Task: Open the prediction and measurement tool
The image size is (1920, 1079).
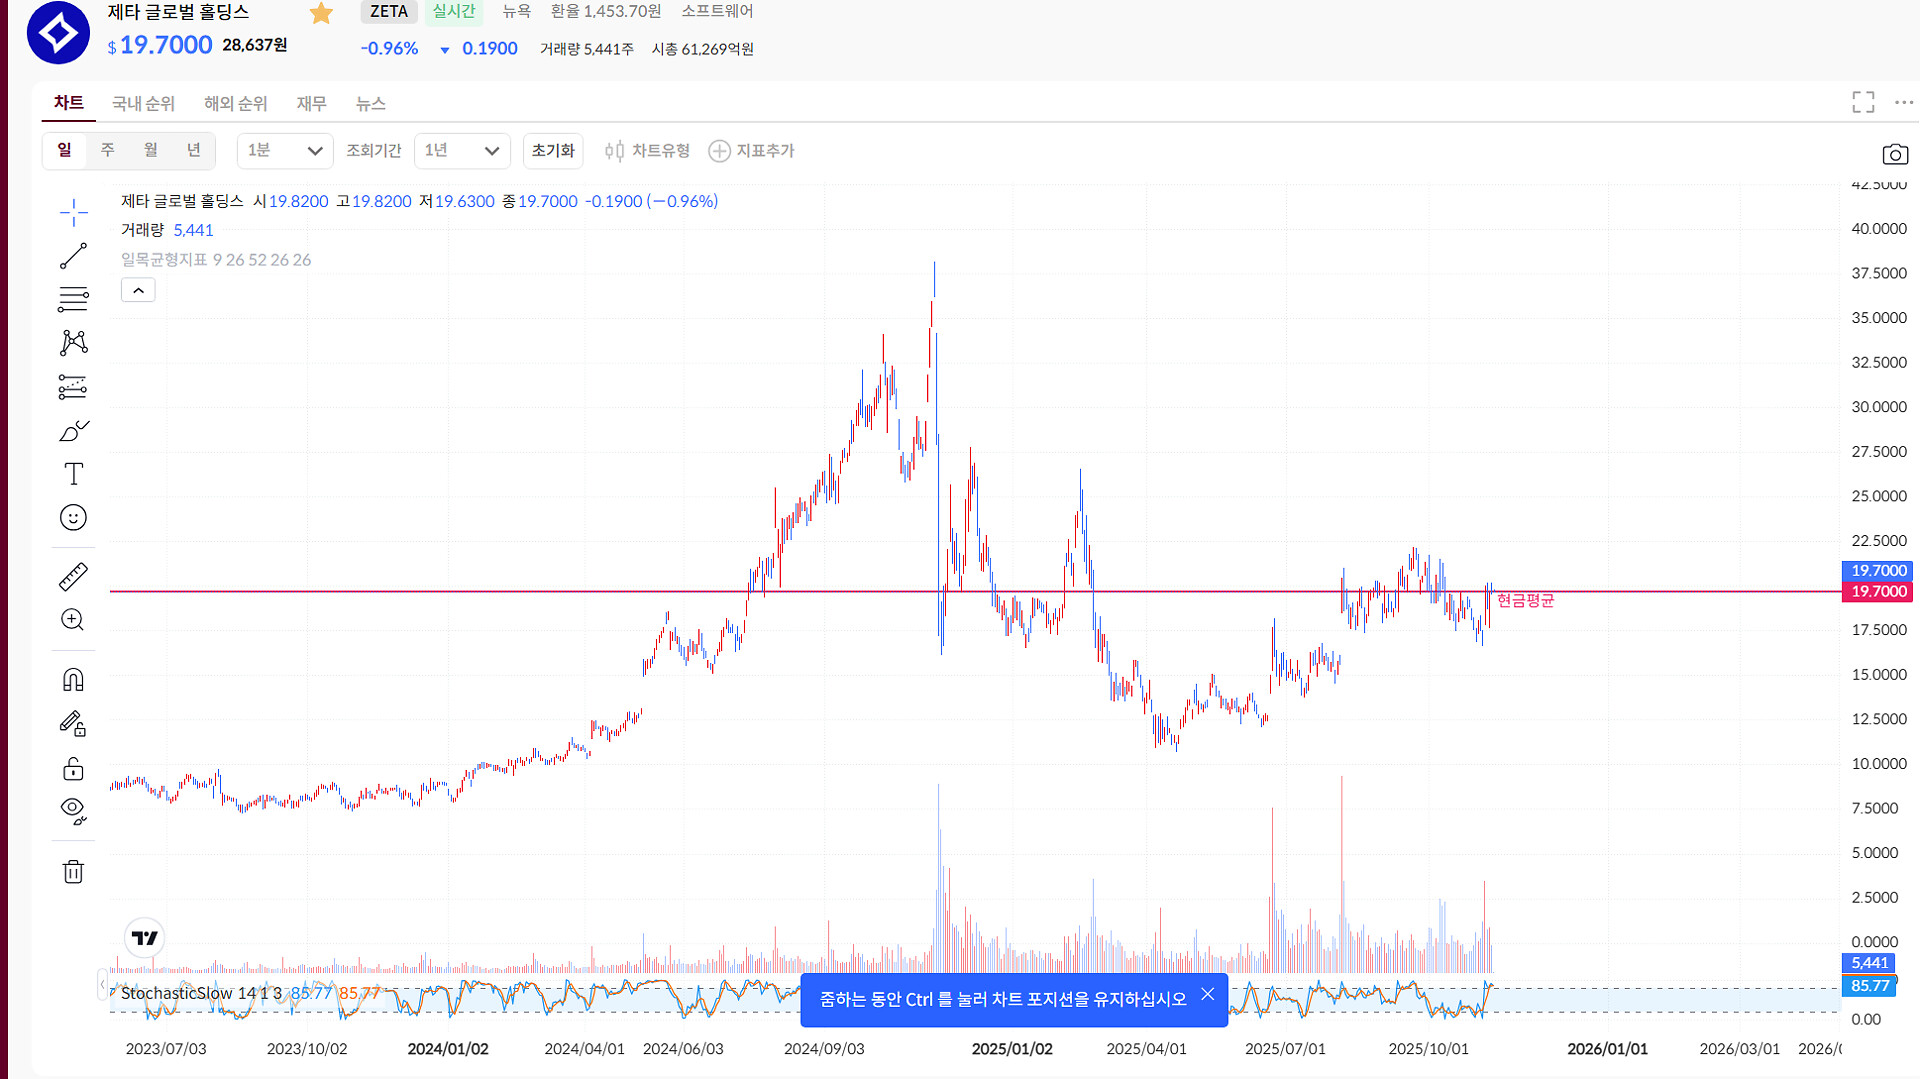Action: click(73, 387)
